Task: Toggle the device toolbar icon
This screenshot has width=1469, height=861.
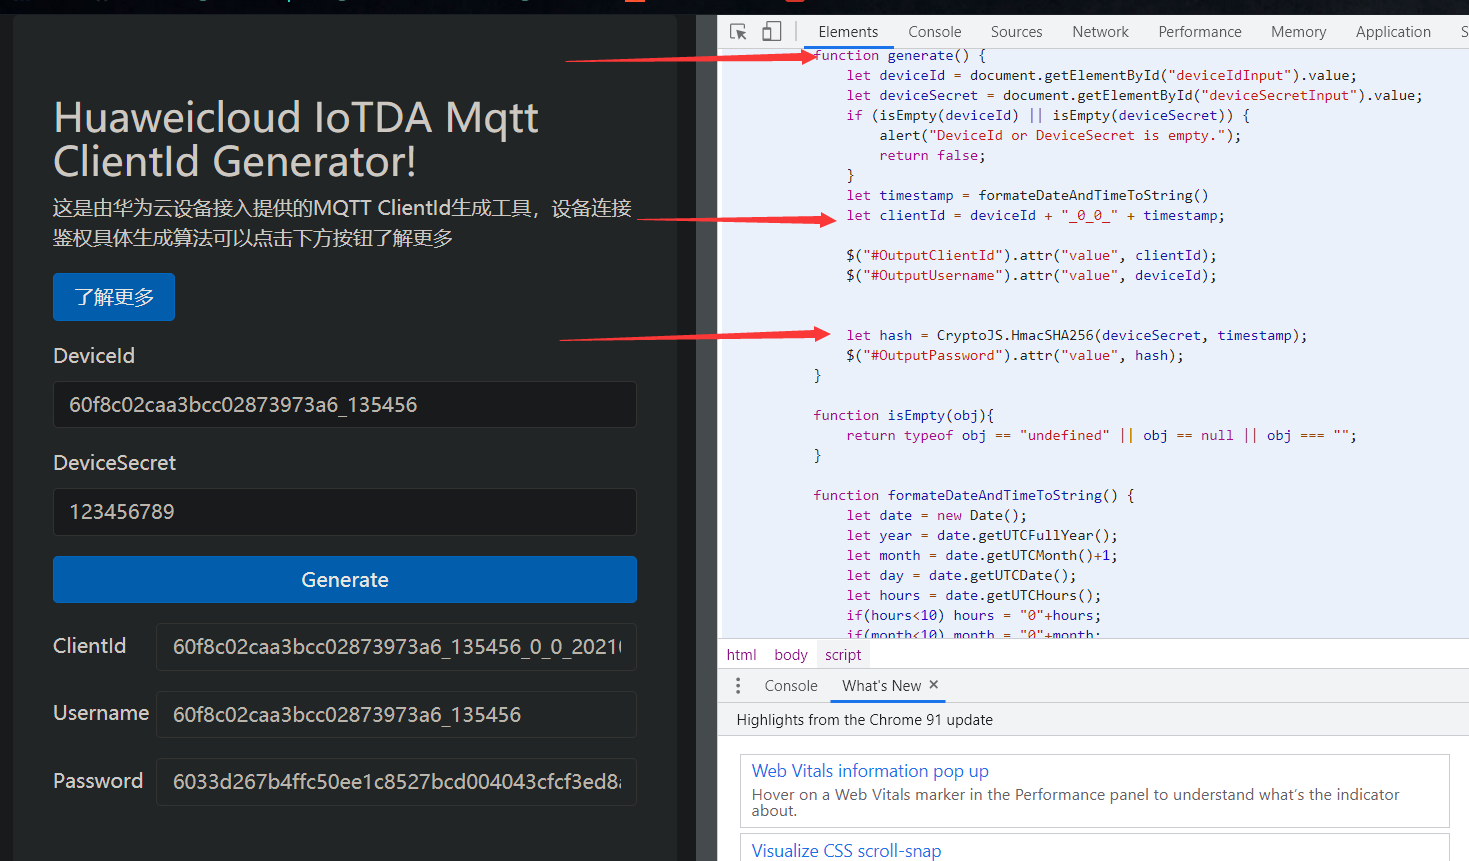Action: pyautogui.click(x=771, y=32)
